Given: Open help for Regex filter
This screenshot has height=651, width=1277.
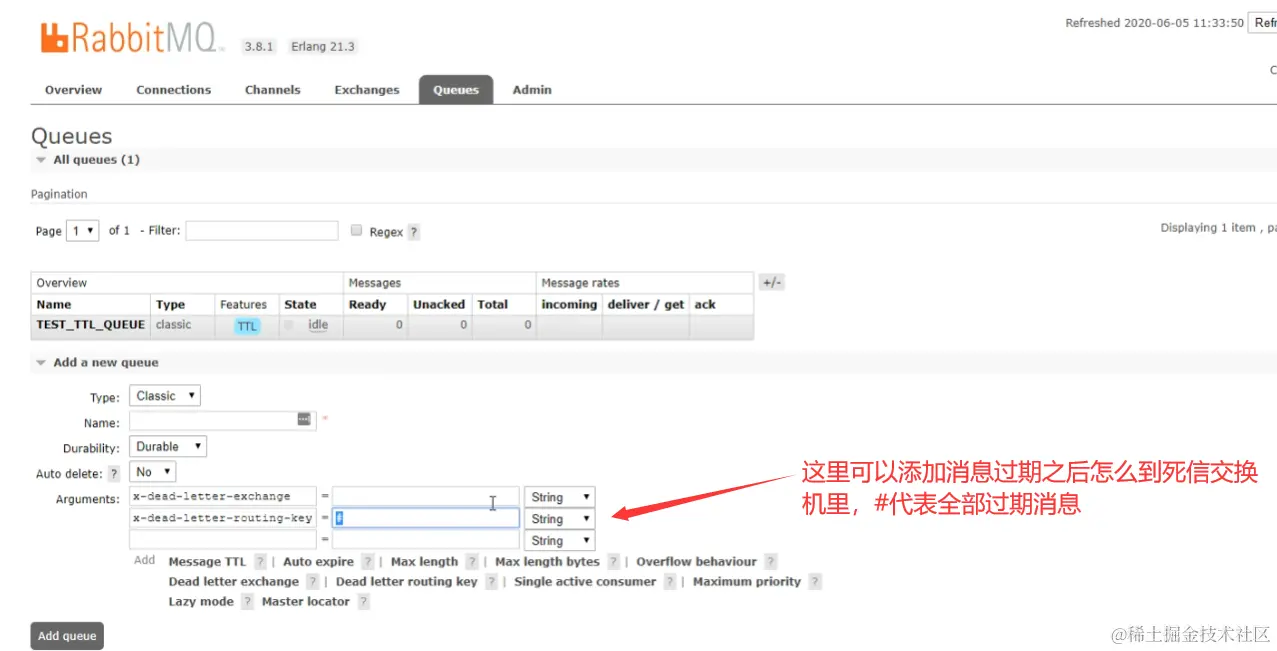Looking at the screenshot, I should click(414, 232).
